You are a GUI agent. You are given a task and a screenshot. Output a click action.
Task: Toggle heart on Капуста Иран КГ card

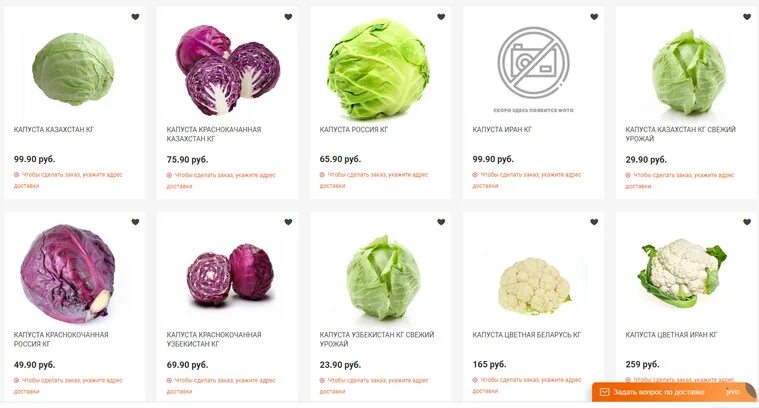(594, 16)
